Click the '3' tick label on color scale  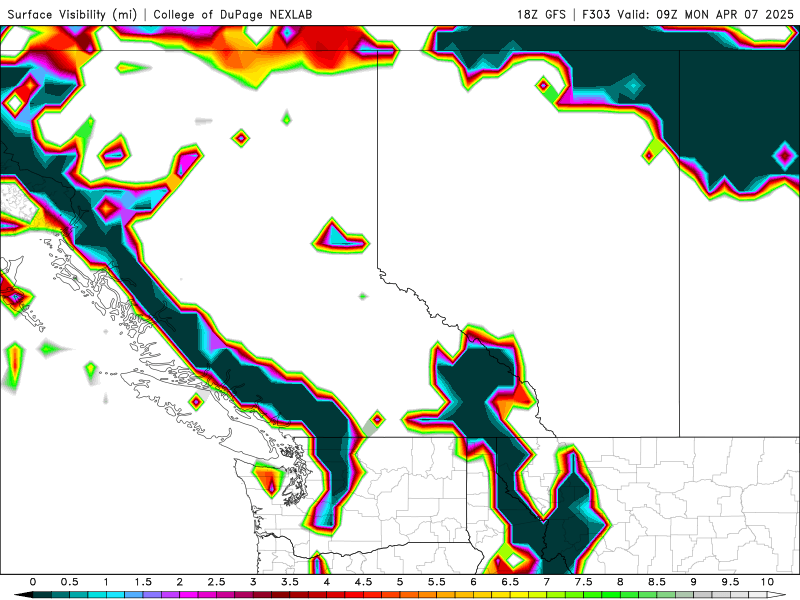pyautogui.click(x=253, y=582)
